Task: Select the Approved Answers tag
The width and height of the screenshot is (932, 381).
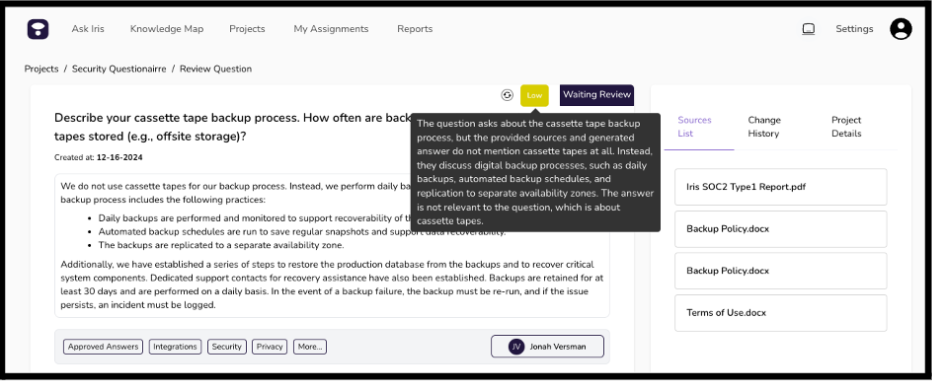Action: (x=103, y=347)
